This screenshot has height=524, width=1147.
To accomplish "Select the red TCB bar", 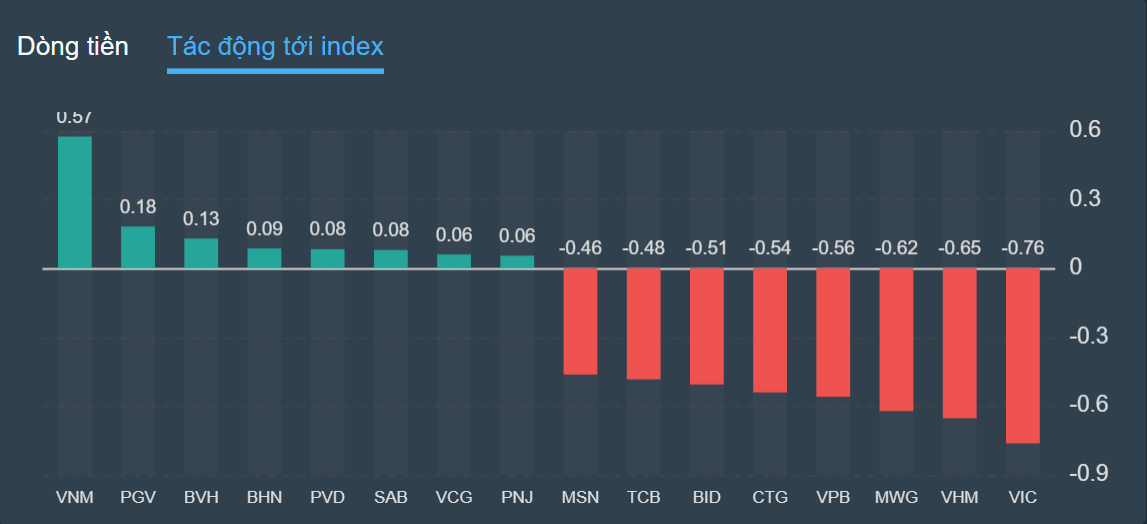I will tap(644, 324).
